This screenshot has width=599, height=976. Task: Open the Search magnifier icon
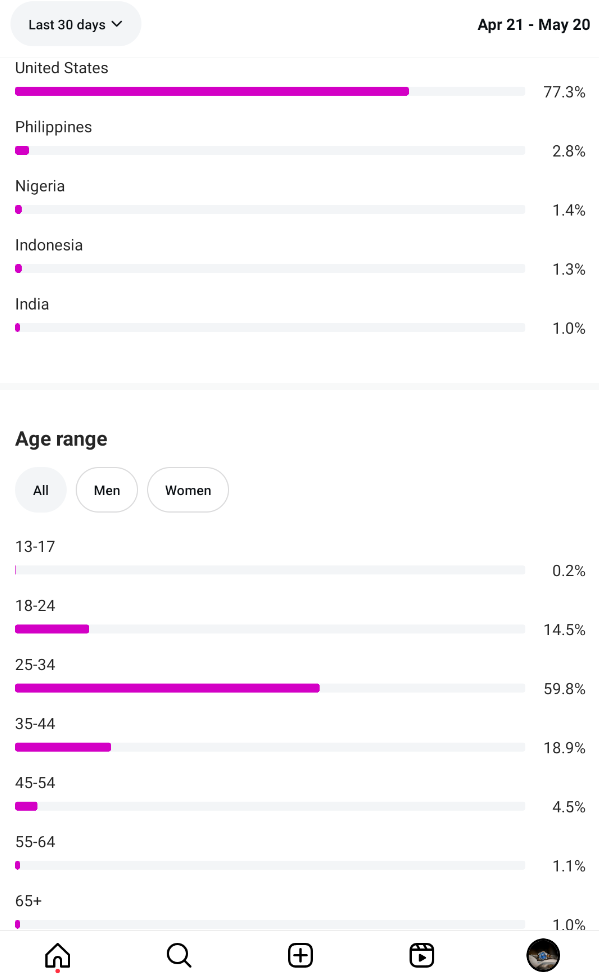tap(179, 955)
